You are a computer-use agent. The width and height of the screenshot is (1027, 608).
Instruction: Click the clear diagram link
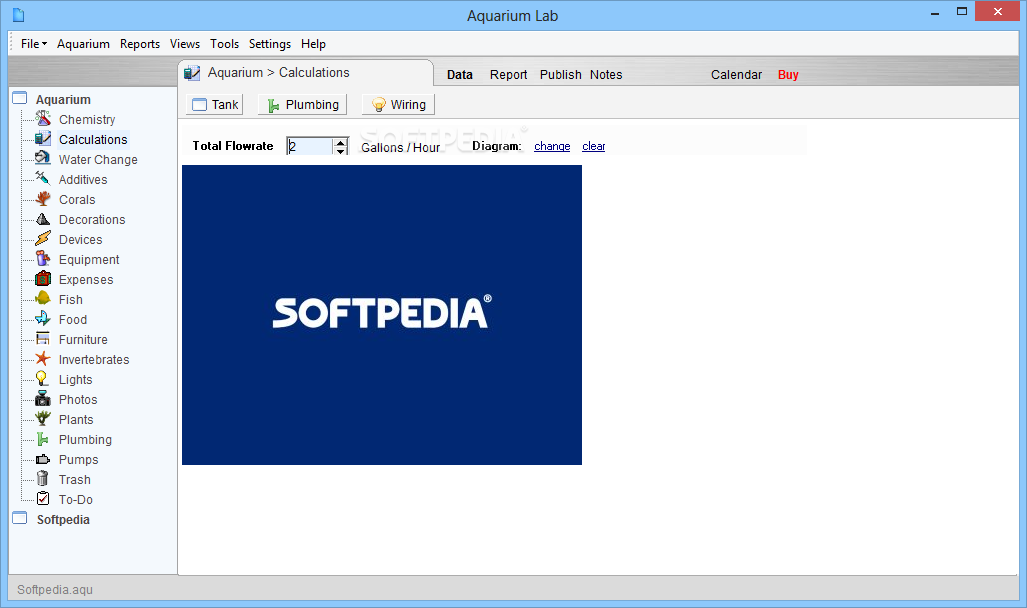pos(593,146)
